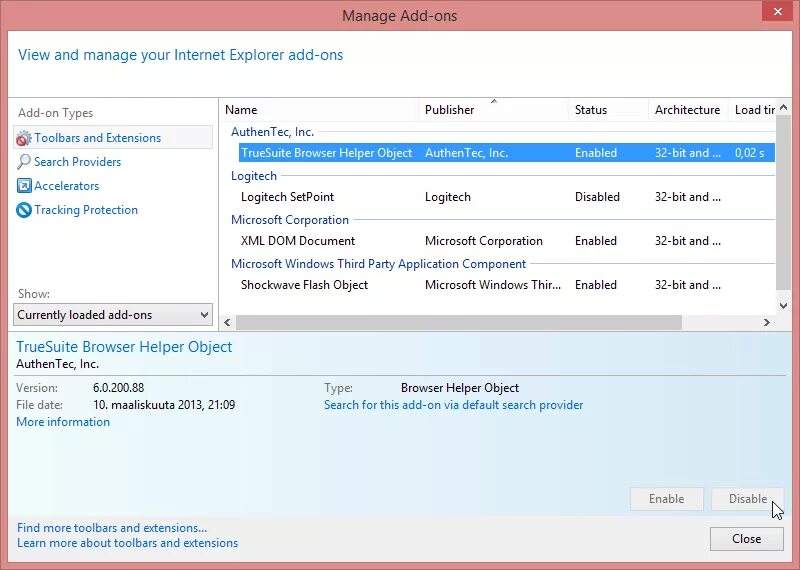Click Find more toolbars and extensions link

click(x=112, y=528)
